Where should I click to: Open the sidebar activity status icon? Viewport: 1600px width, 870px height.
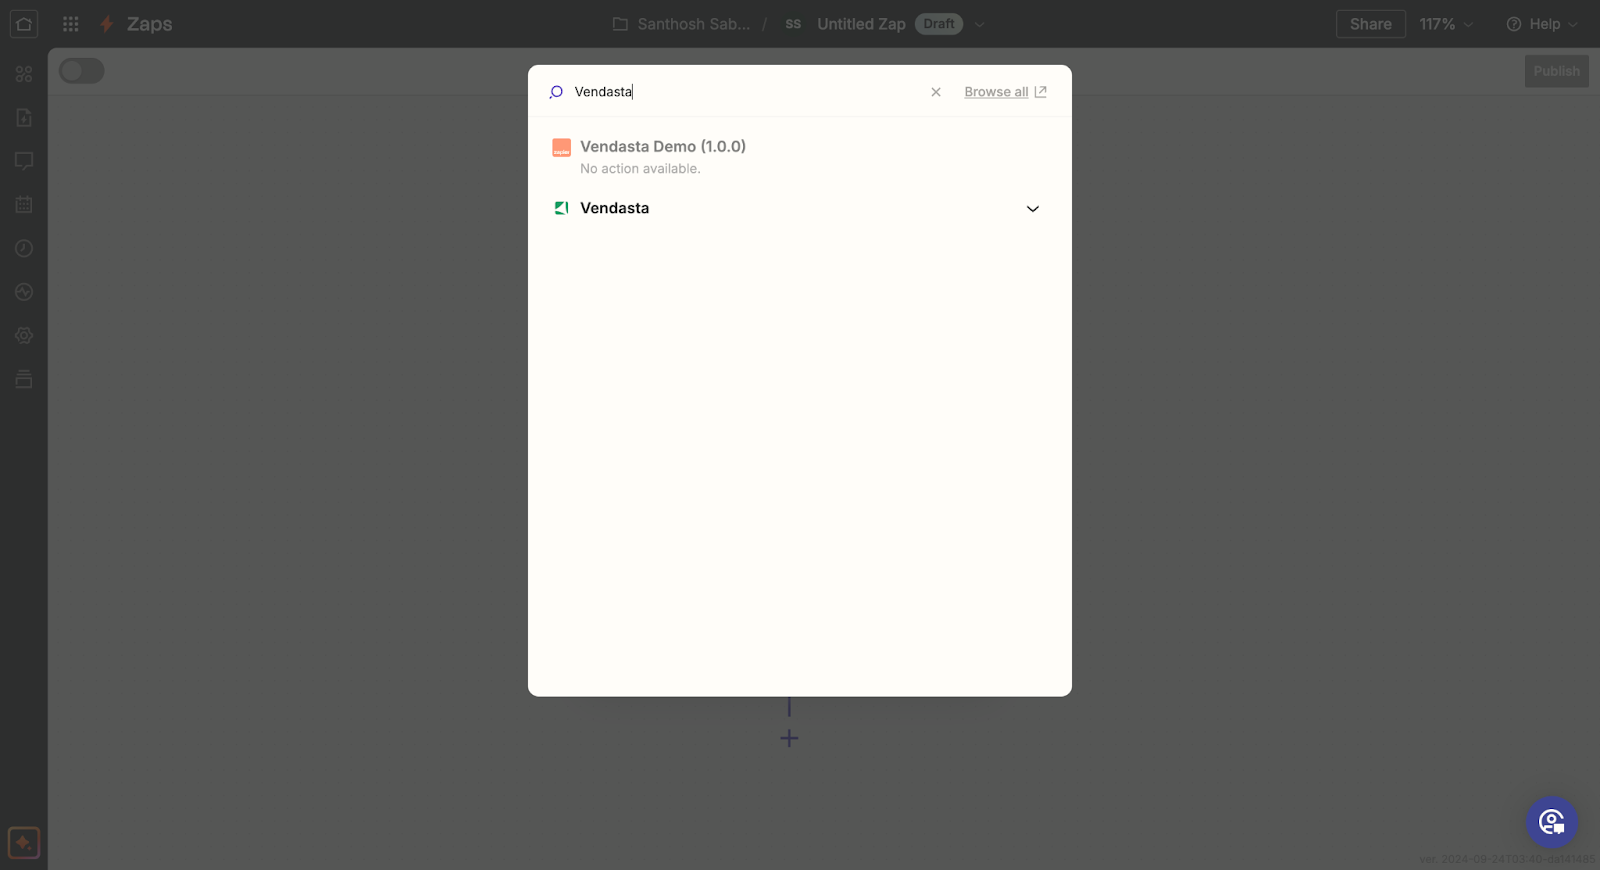pyautogui.click(x=24, y=292)
